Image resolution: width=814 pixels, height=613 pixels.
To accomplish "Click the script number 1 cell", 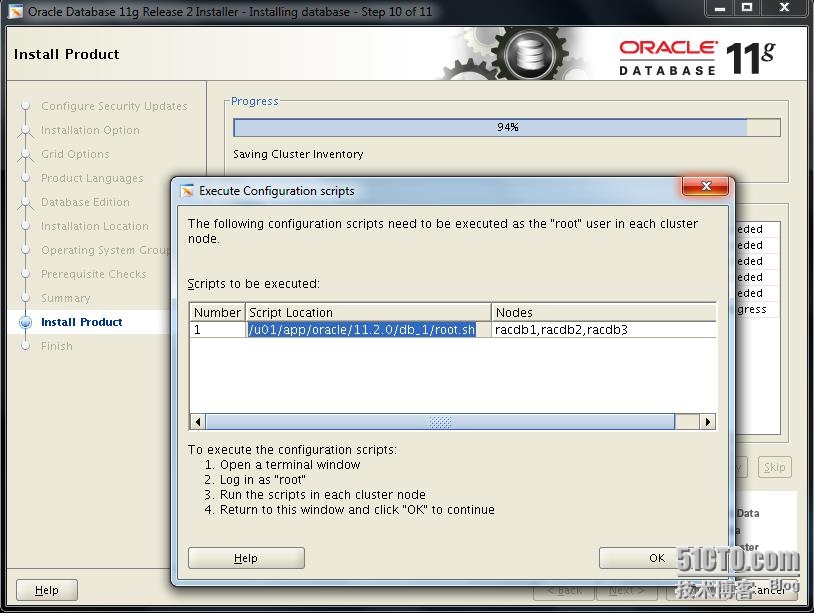I will [x=217, y=330].
